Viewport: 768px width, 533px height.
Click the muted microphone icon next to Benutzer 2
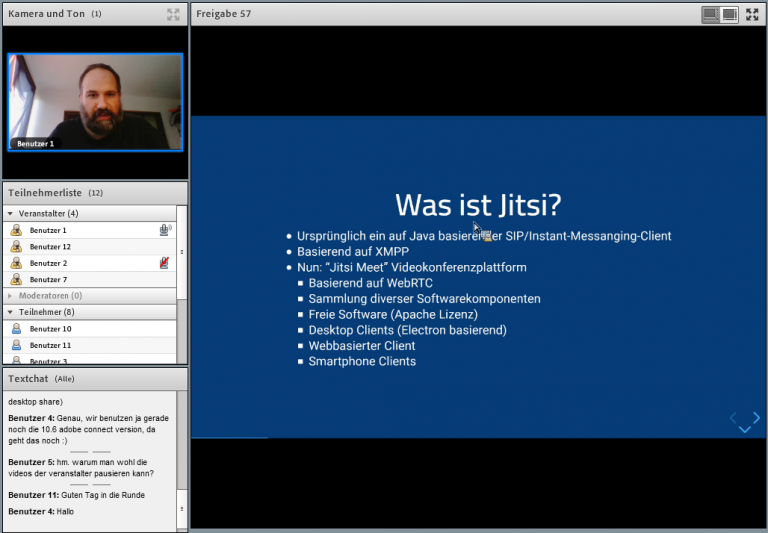click(164, 263)
